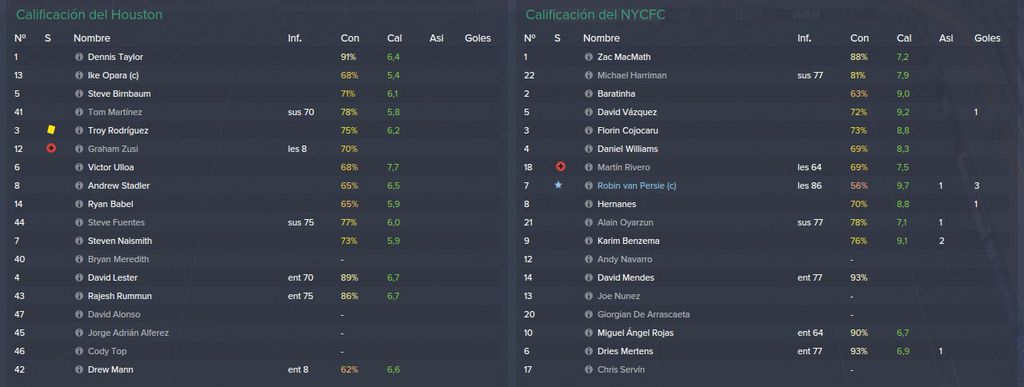Click info icon next to Drew Mann
The image size is (1024, 387).
point(79,369)
